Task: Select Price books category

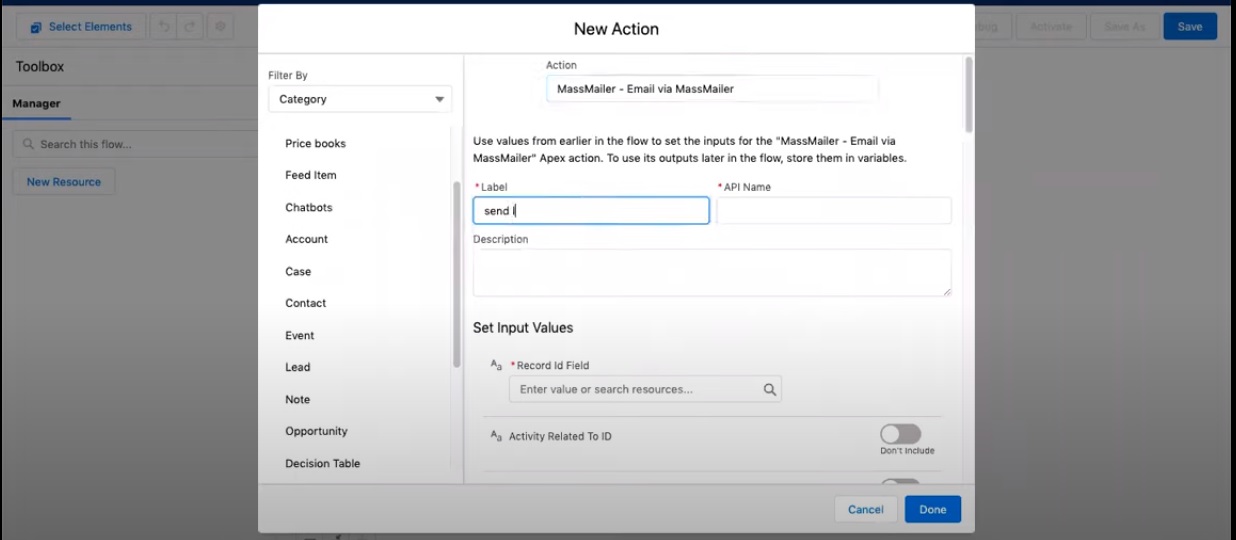Action: coord(315,143)
